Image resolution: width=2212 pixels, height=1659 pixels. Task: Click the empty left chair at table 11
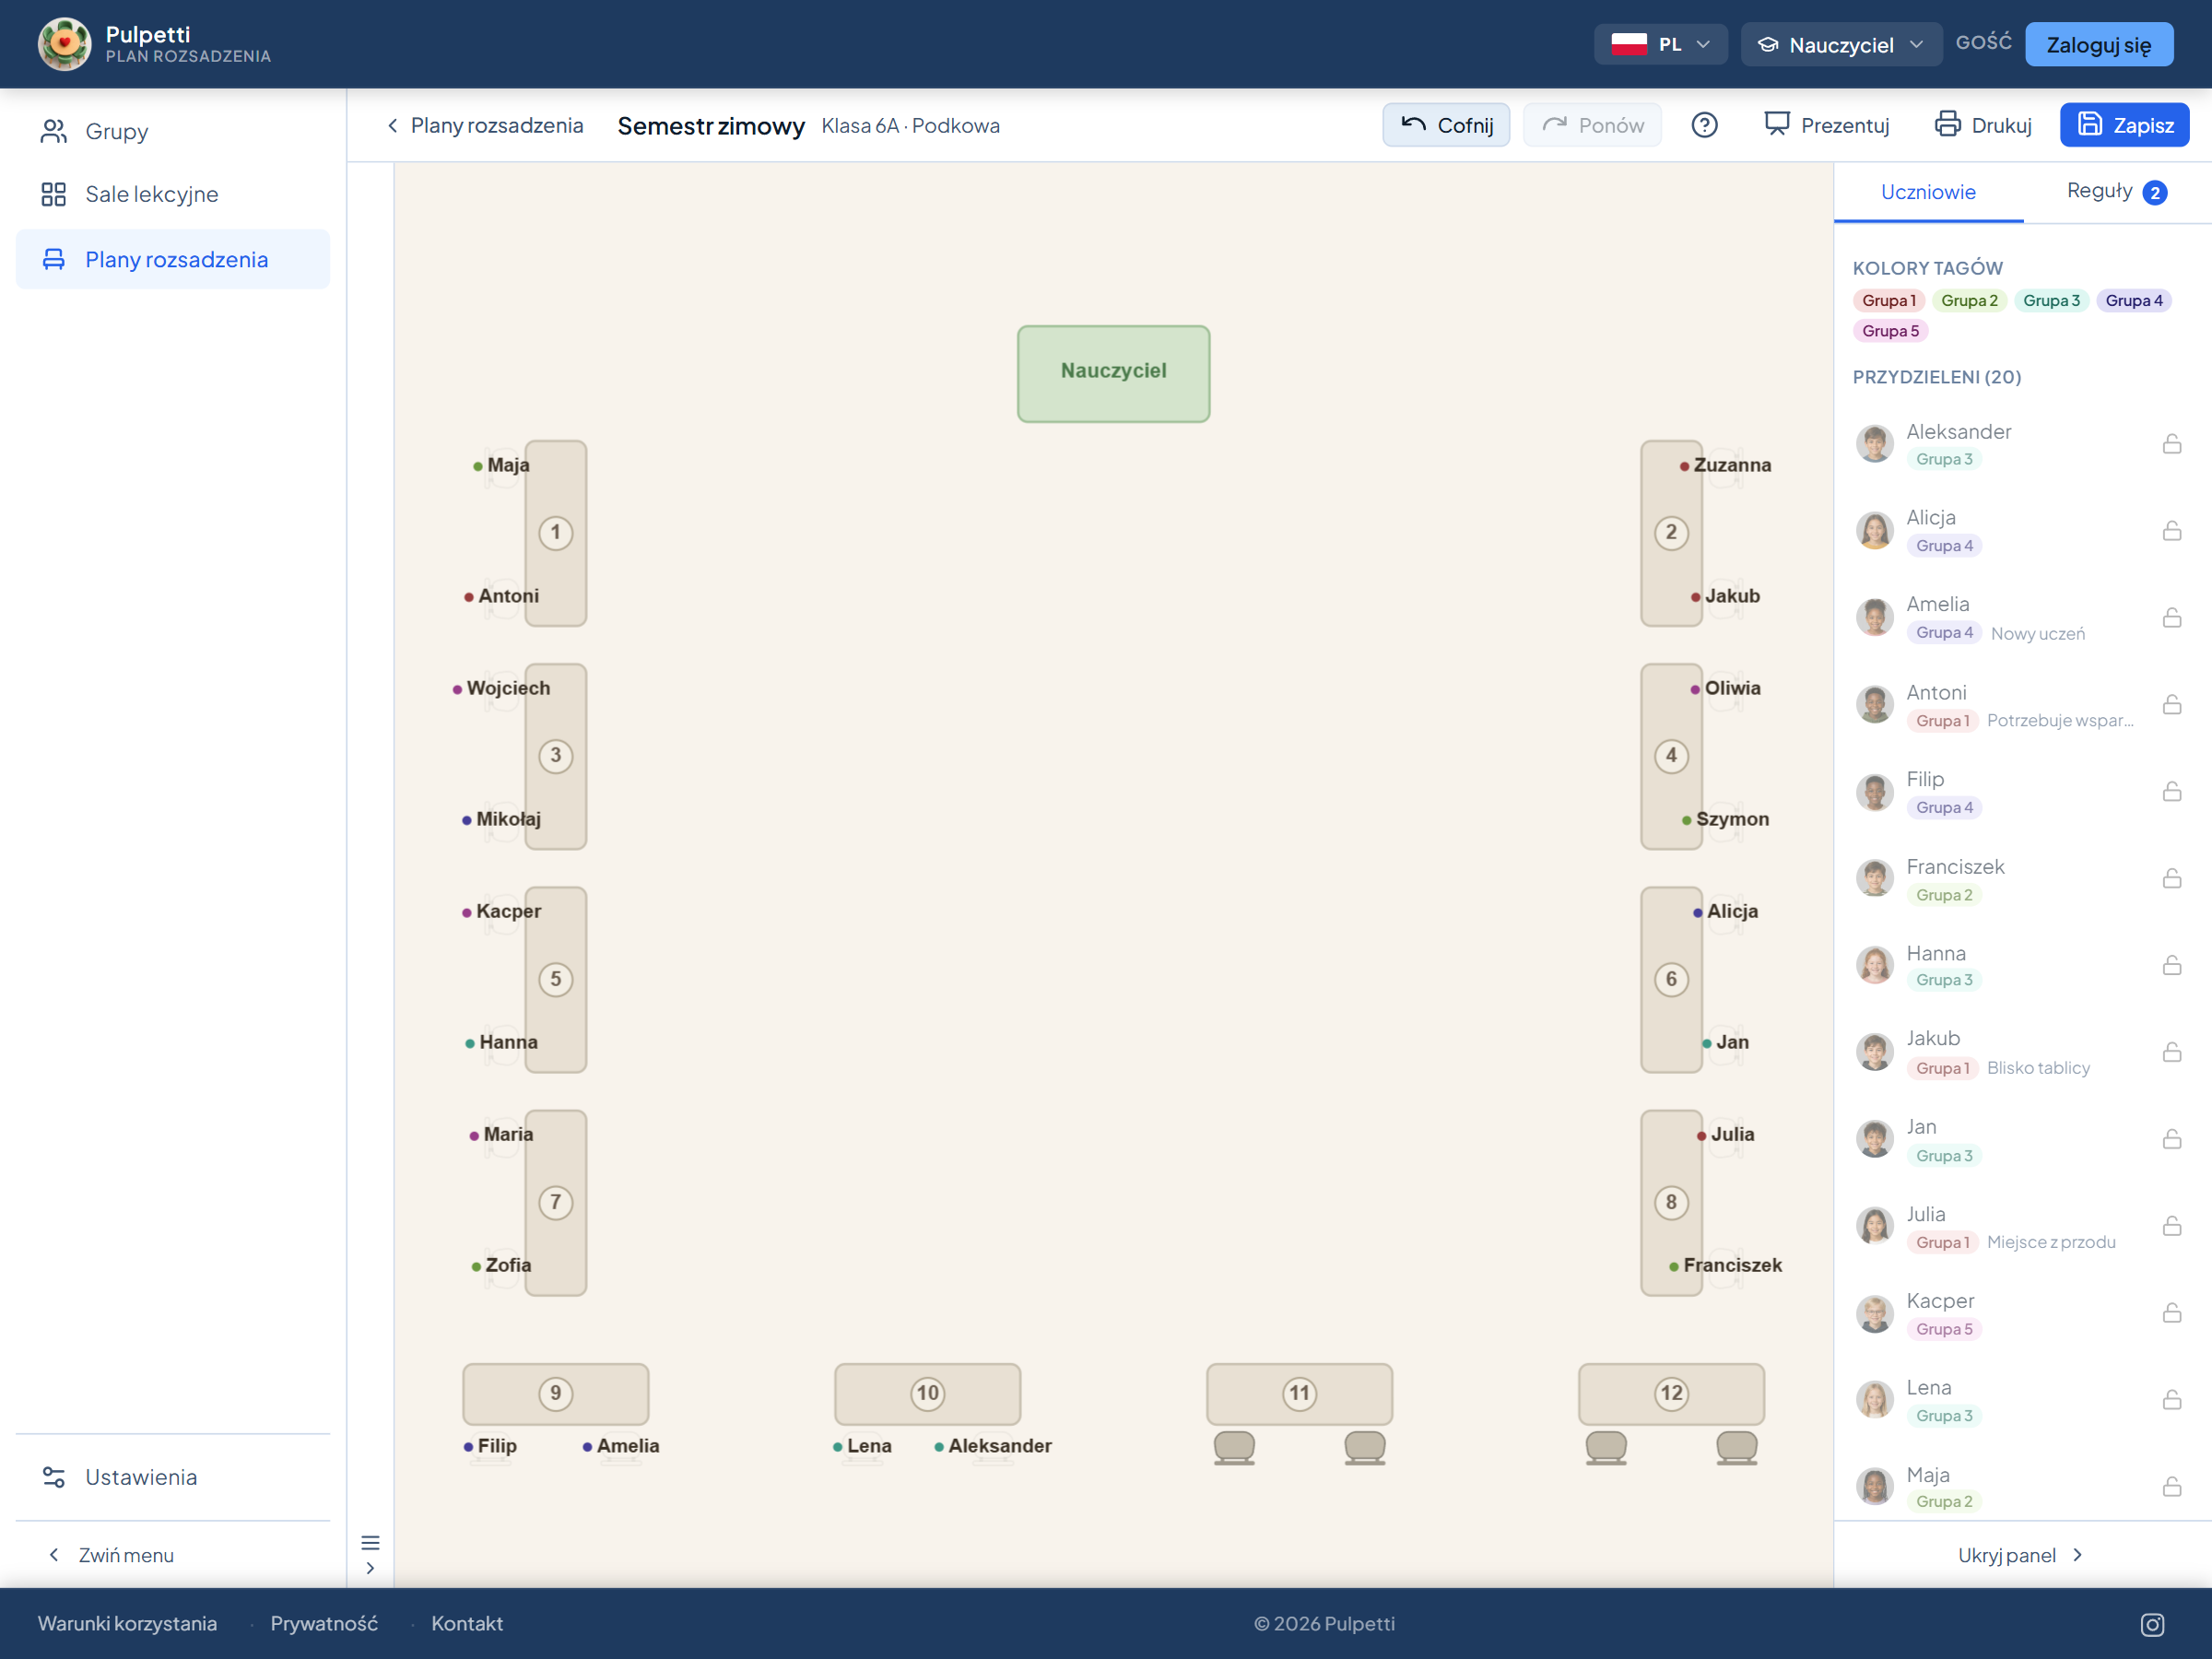[1234, 1448]
